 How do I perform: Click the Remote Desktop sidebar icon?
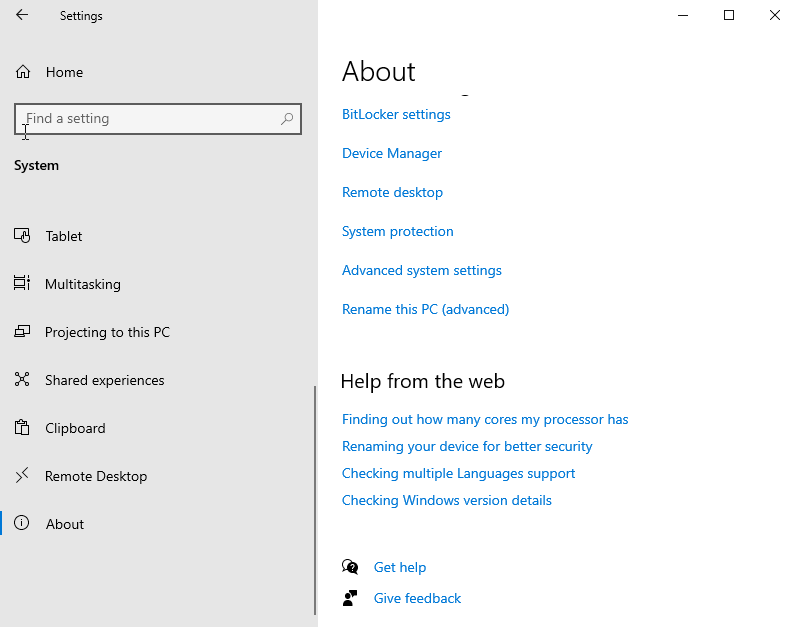22,476
